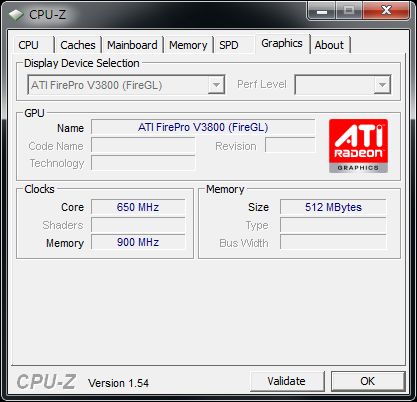
Task: Open the Caches tab
Action: pyautogui.click(x=78, y=45)
